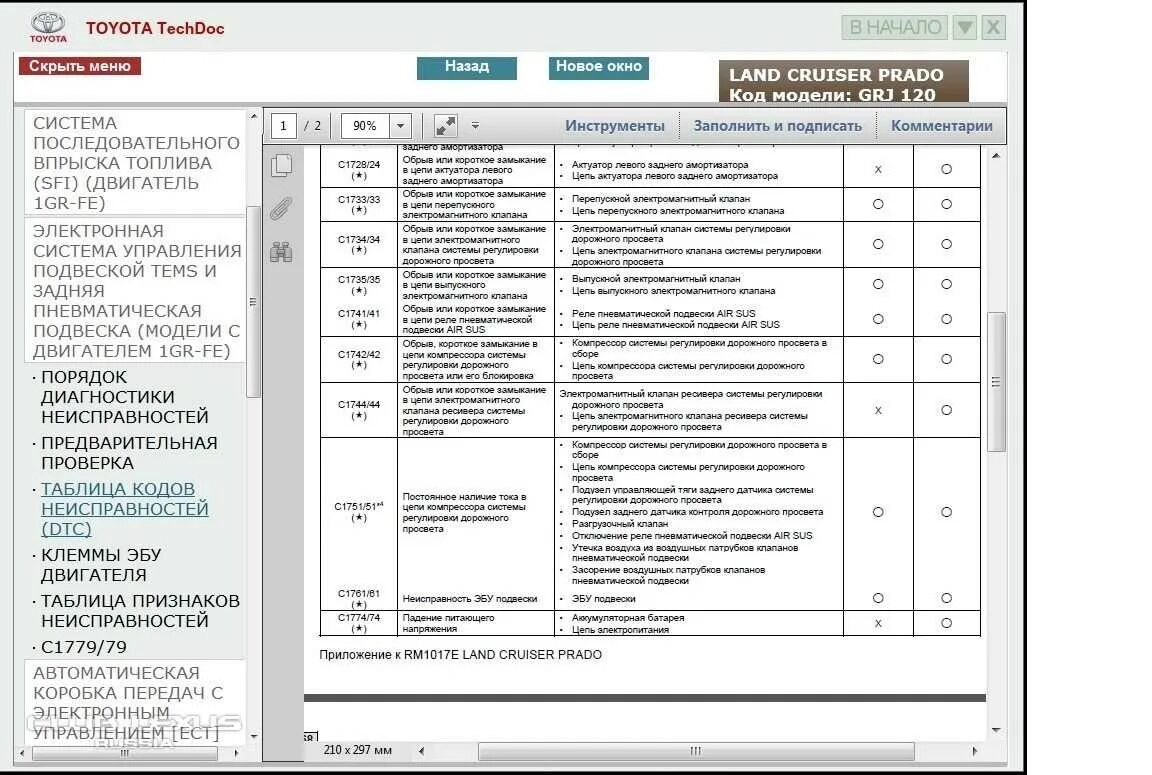This screenshot has width=1152, height=775.
Task: Click DTC code C1734/34 cell
Action: click(359, 245)
